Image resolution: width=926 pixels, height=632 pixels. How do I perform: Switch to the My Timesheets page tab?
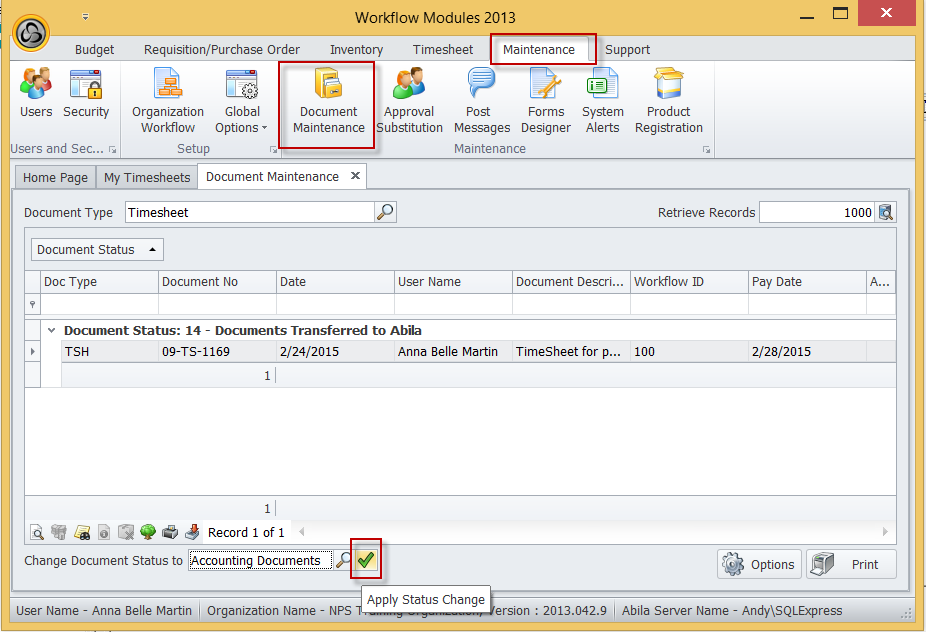pyautogui.click(x=147, y=177)
